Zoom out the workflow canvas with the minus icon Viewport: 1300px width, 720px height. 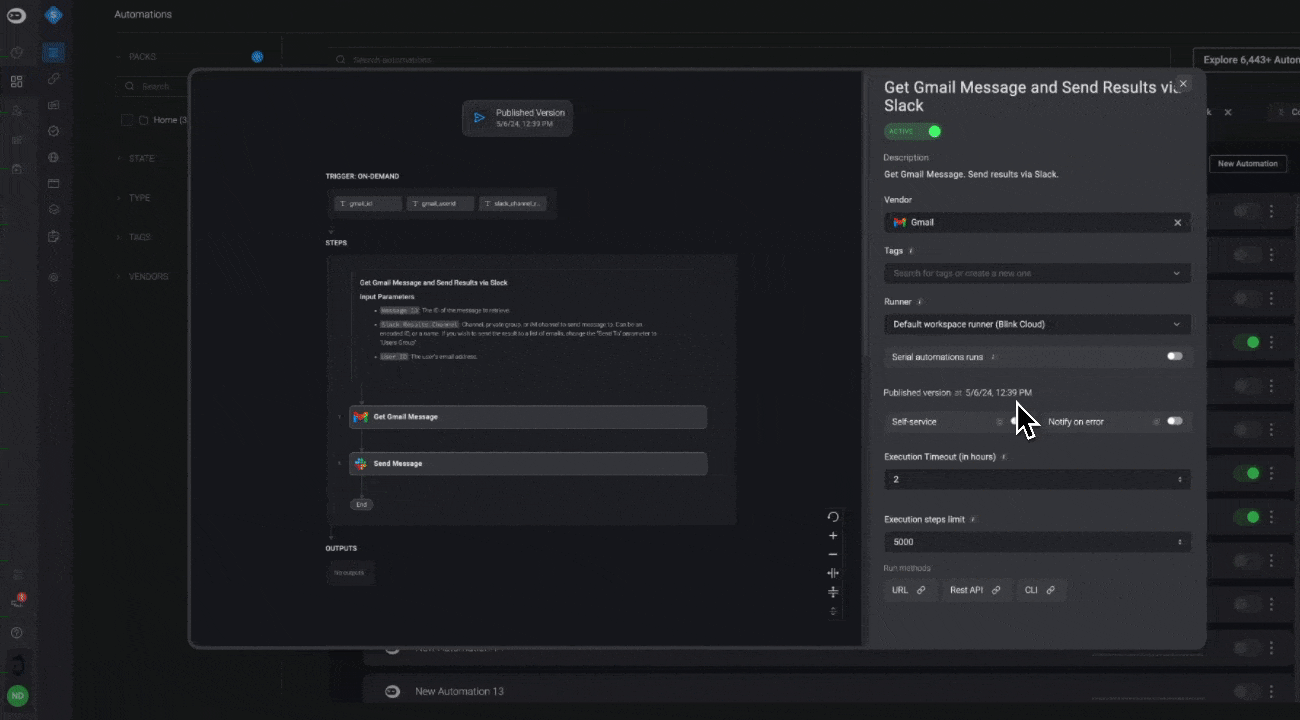click(833, 554)
